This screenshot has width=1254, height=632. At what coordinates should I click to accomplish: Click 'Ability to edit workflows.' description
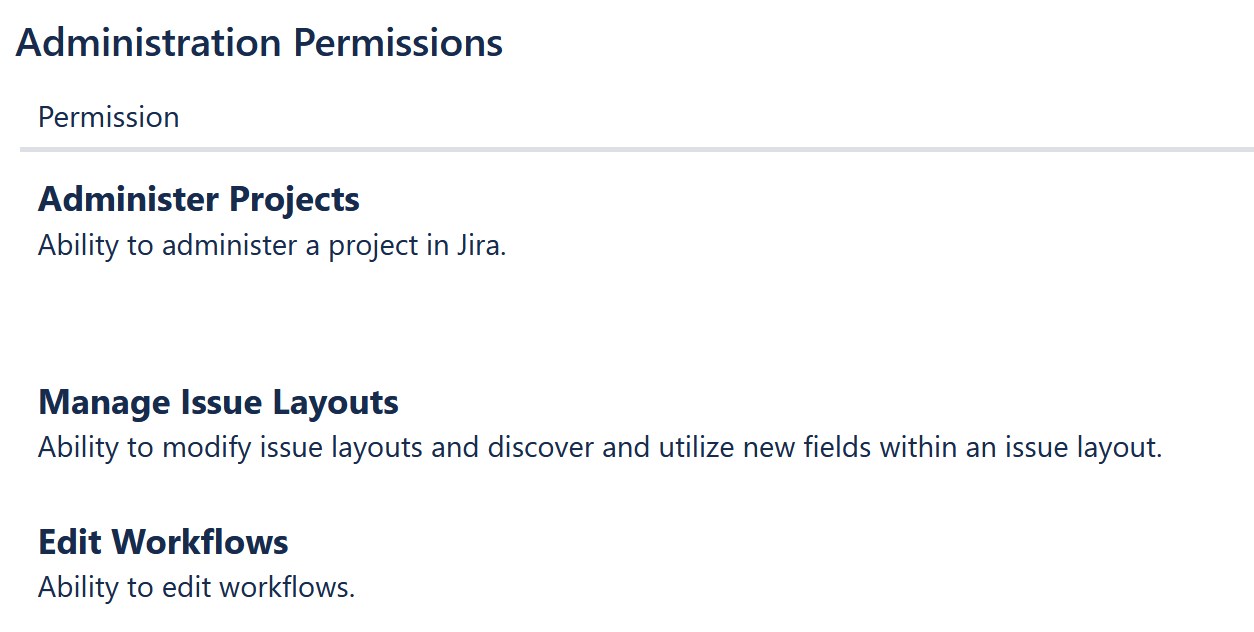coord(196,587)
